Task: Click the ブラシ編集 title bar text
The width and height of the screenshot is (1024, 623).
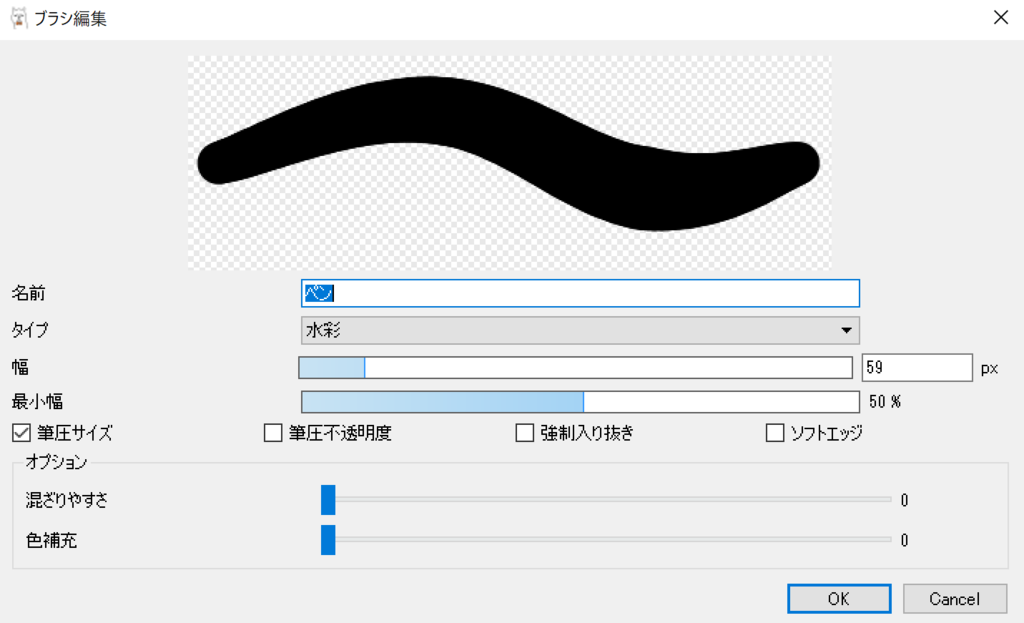Action: (71, 18)
